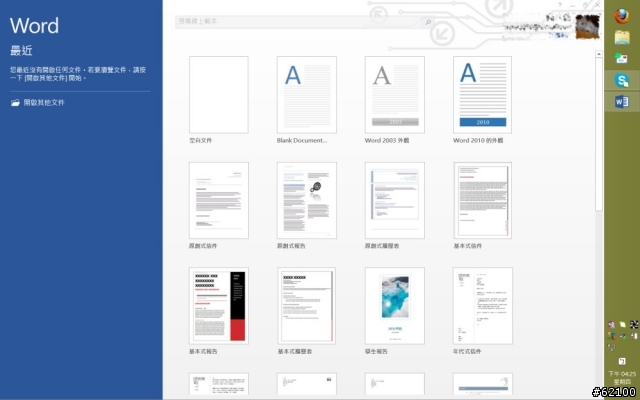Click 開啟其他文件 to open other documents
The width and height of the screenshot is (640, 400).
point(38,102)
